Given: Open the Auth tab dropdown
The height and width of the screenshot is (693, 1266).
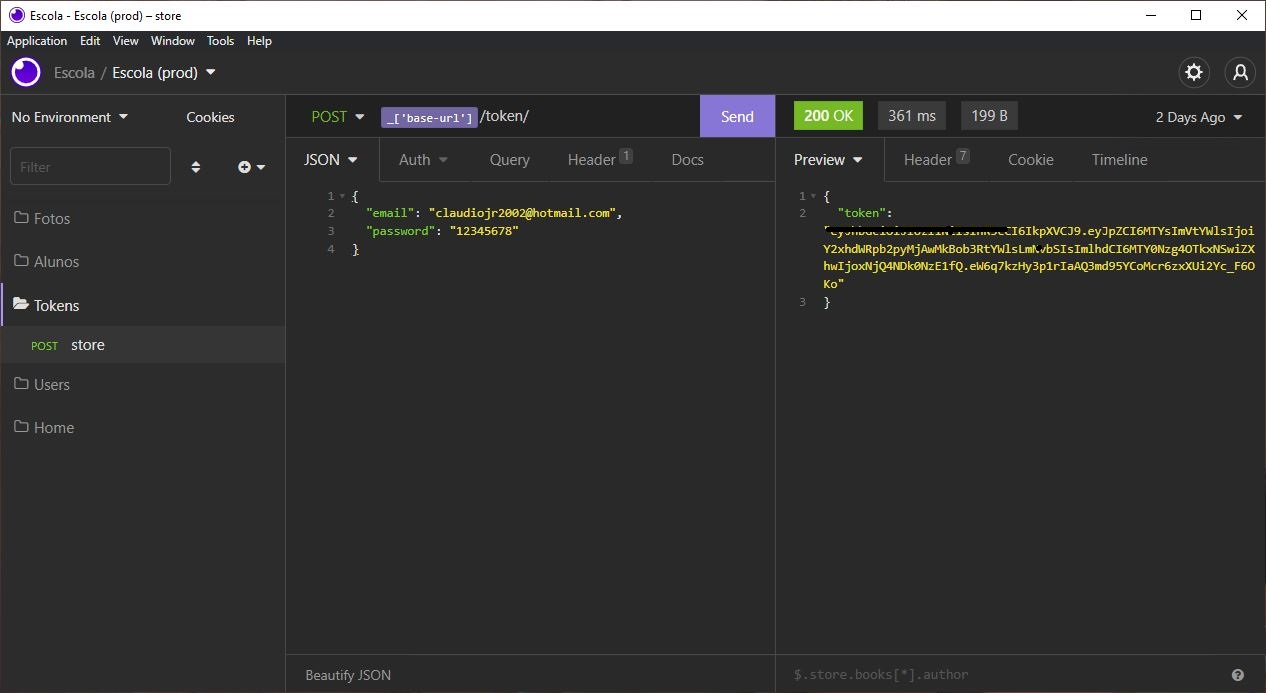Looking at the screenshot, I should (423, 159).
